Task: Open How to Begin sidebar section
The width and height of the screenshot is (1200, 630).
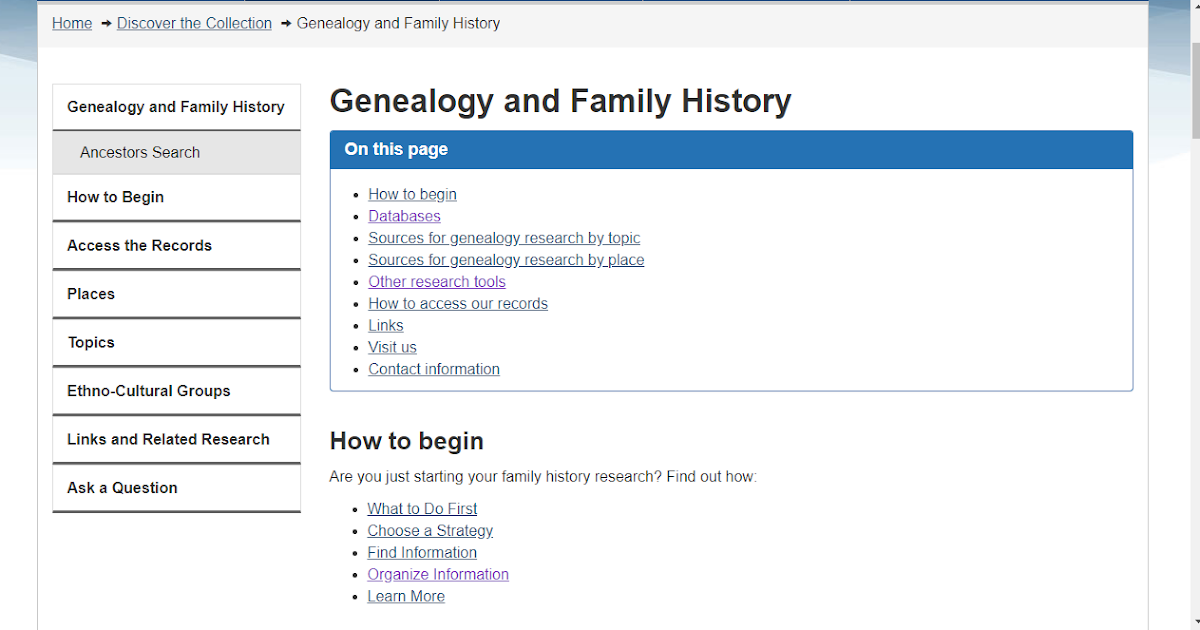Action: [115, 197]
